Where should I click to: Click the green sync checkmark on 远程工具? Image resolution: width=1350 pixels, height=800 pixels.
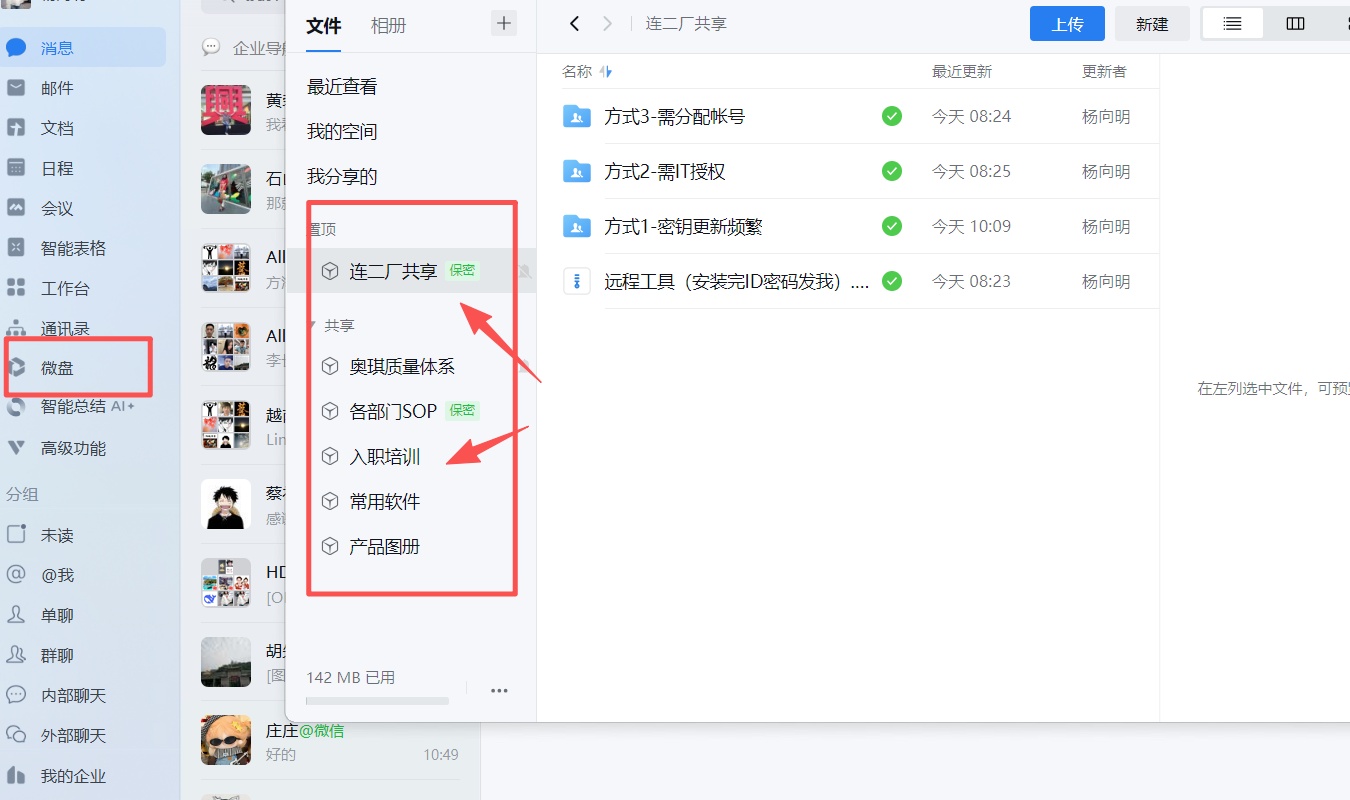[891, 281]
